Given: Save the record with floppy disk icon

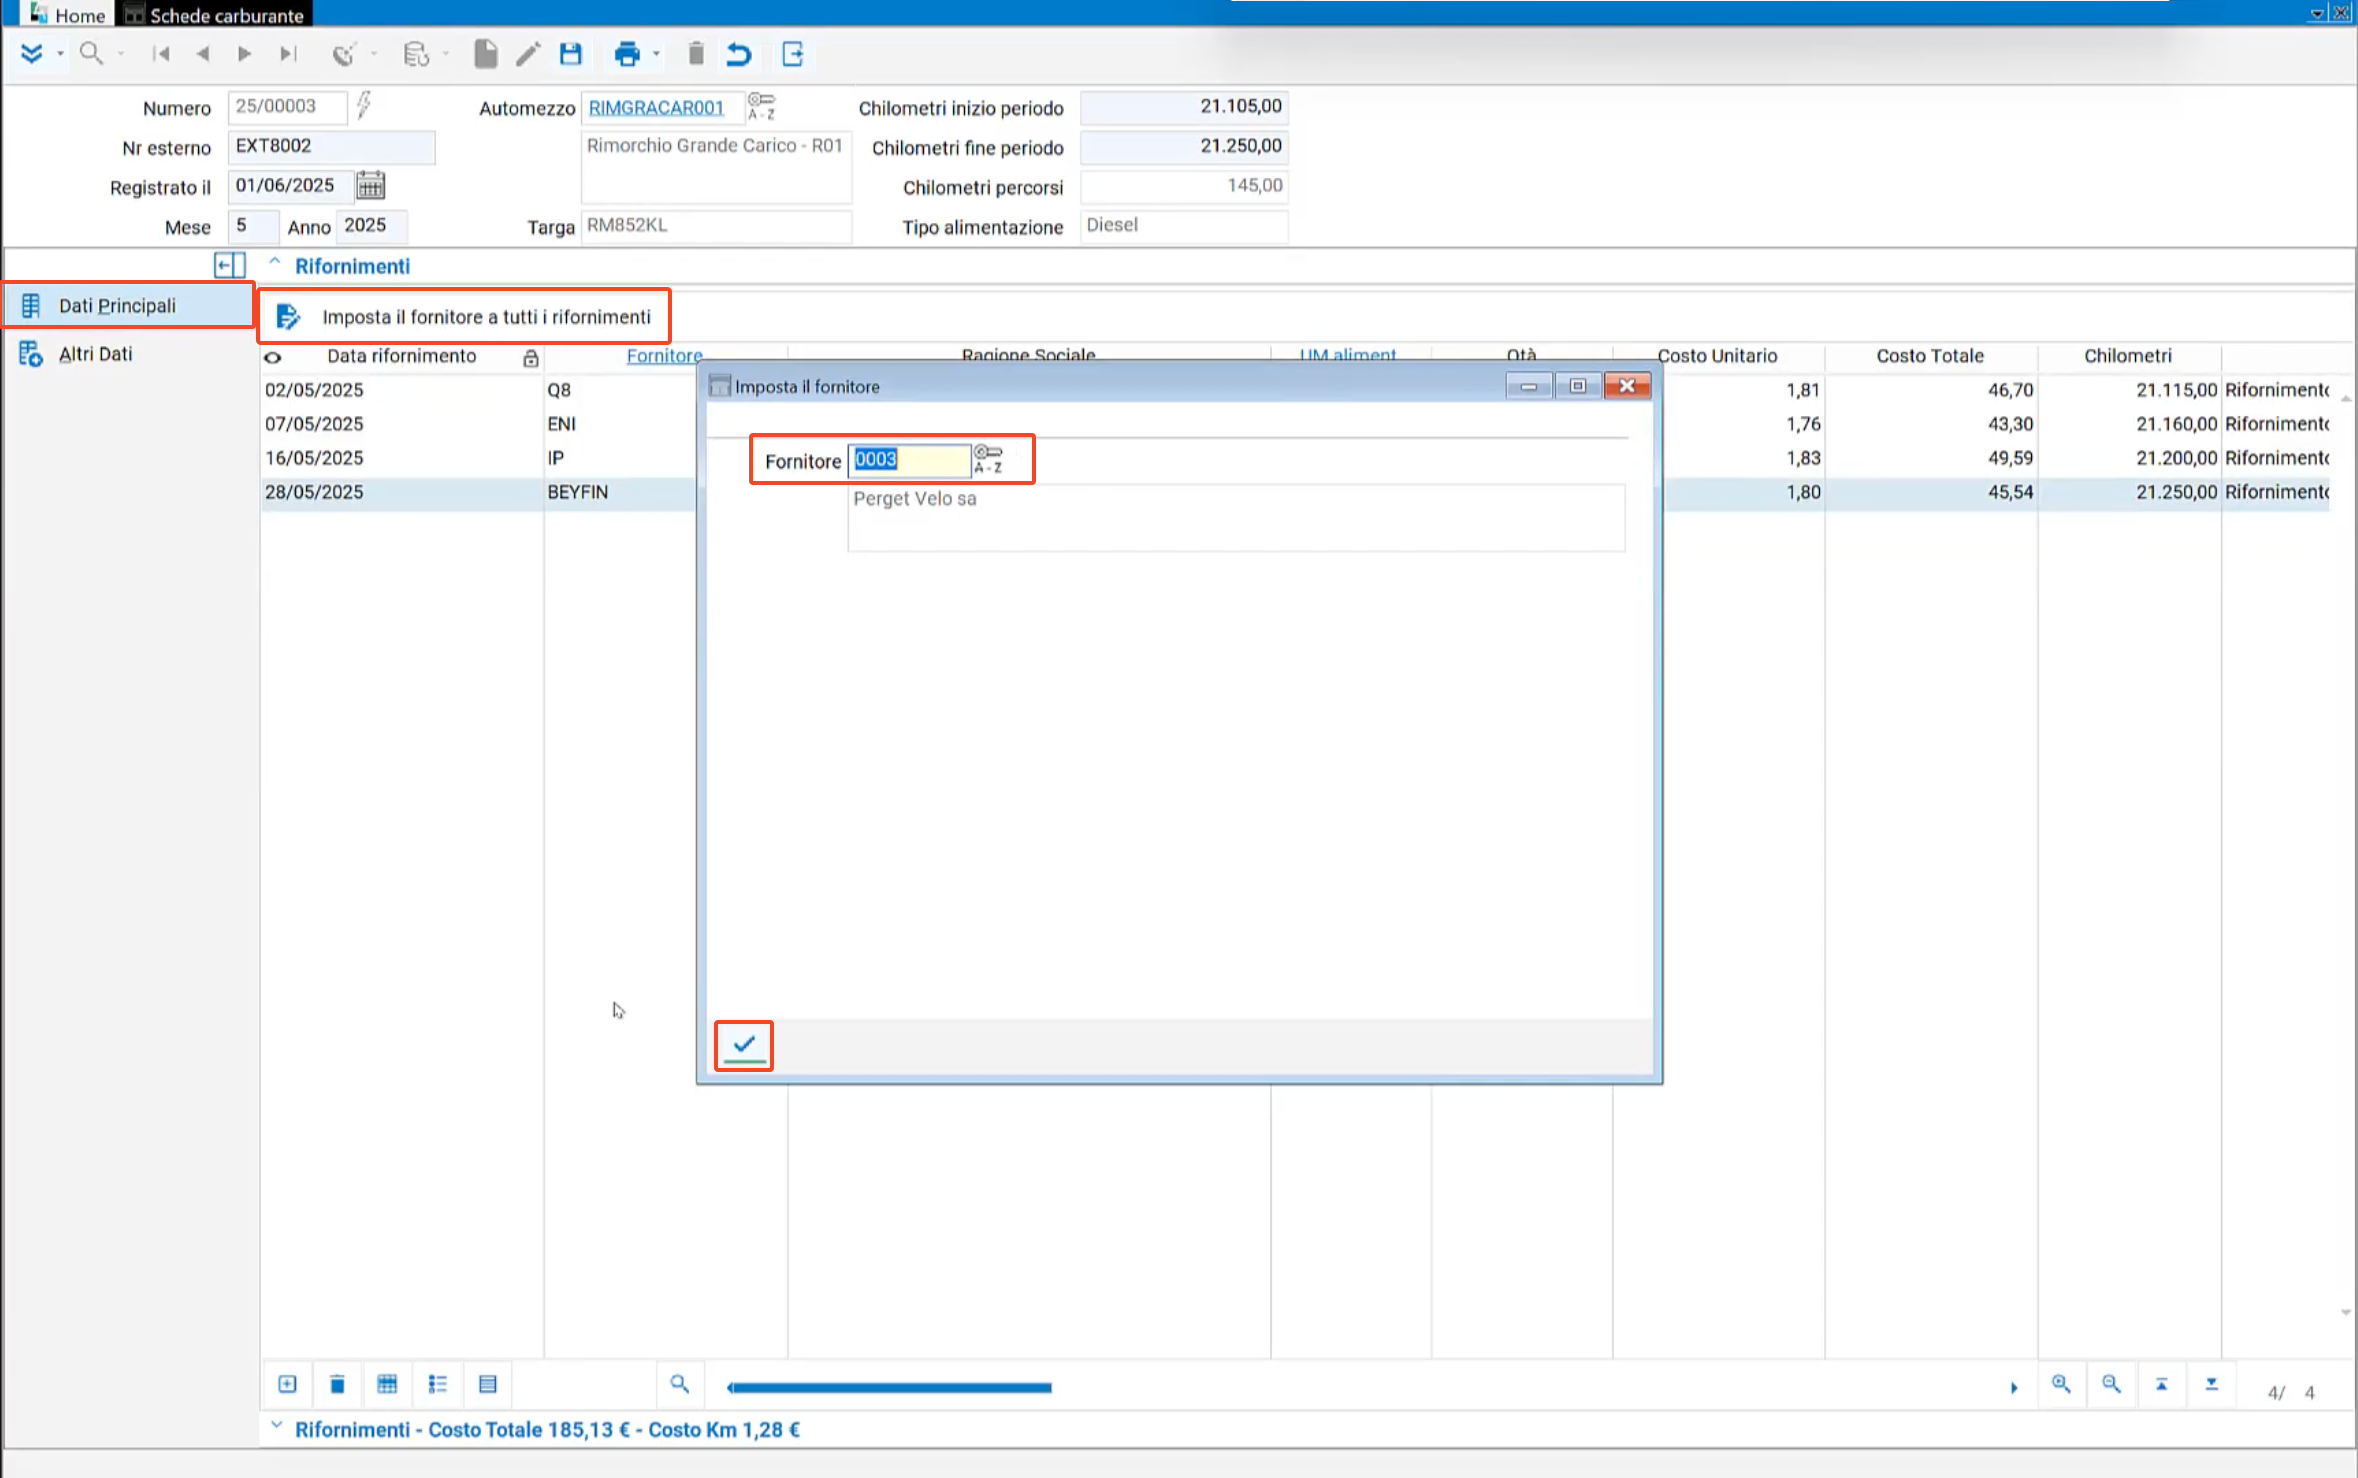Looking at the screenshot, I should [x=571, y=54].
